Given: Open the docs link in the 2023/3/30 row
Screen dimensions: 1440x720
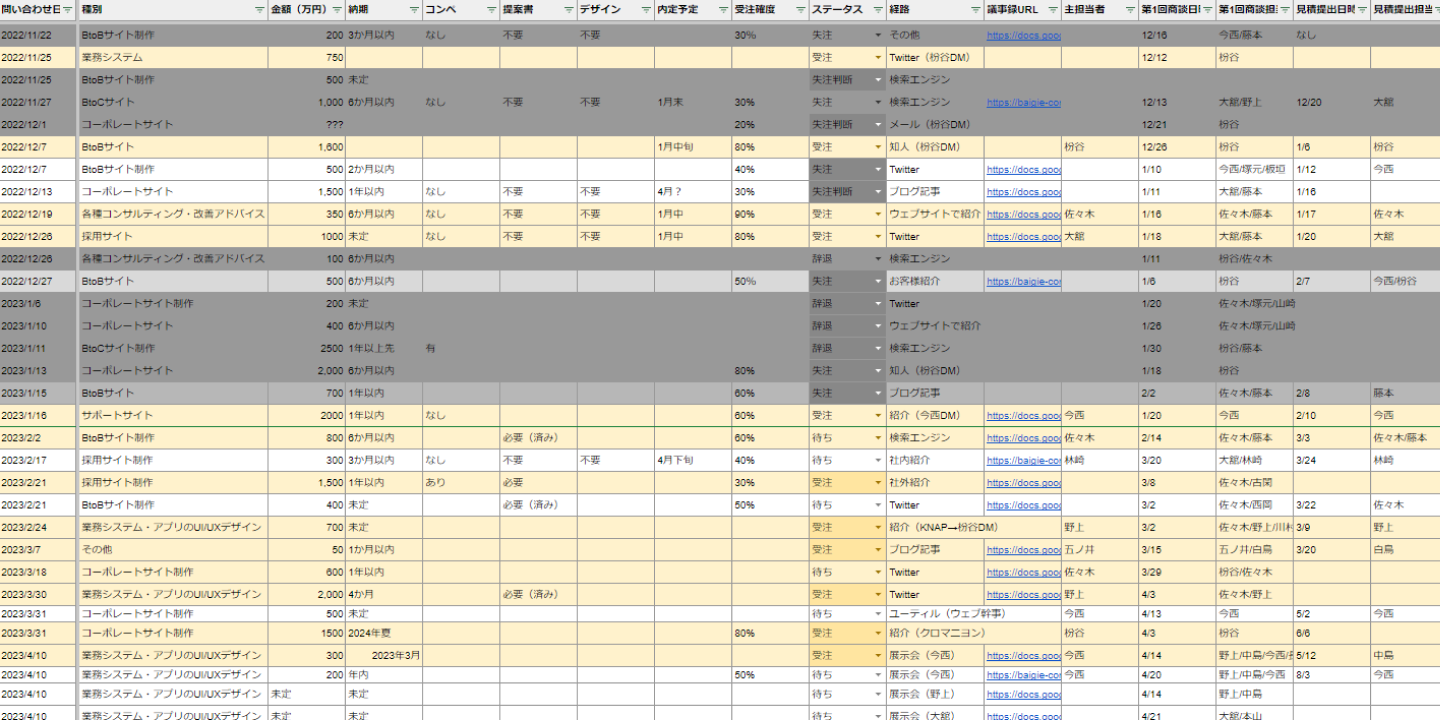Looking at the screenshot, I should click(1023, 594).
